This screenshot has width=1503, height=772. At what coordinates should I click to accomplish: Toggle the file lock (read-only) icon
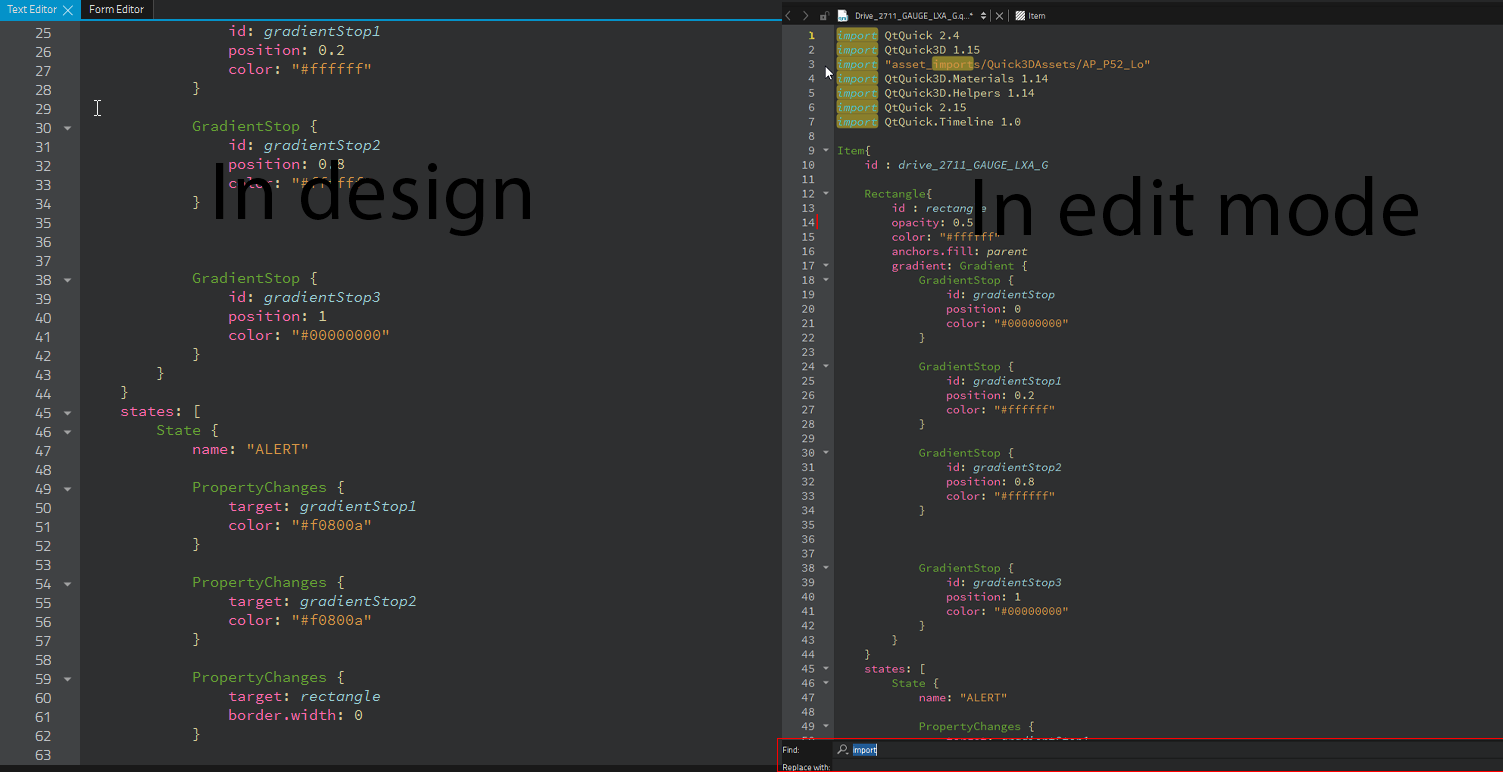tap(824, 16)
